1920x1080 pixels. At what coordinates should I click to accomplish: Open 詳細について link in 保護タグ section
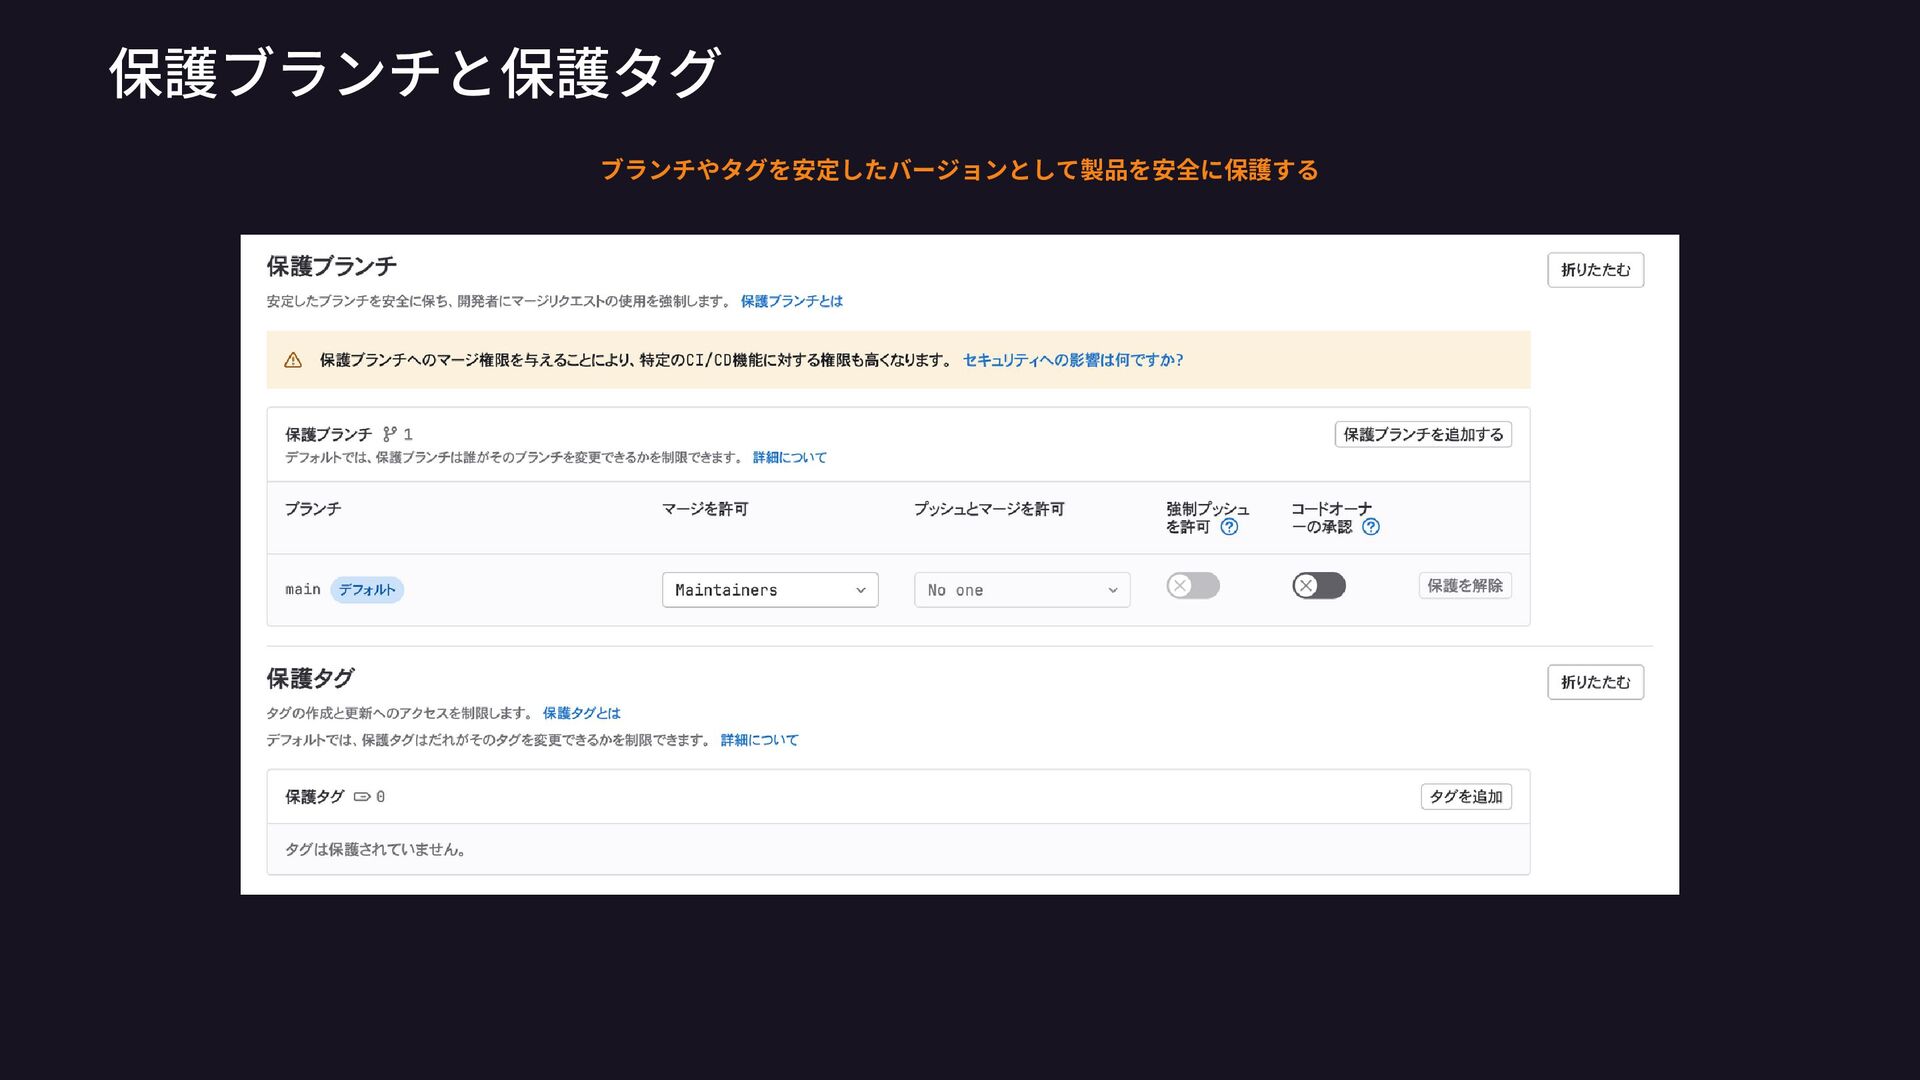coord(759,740)
